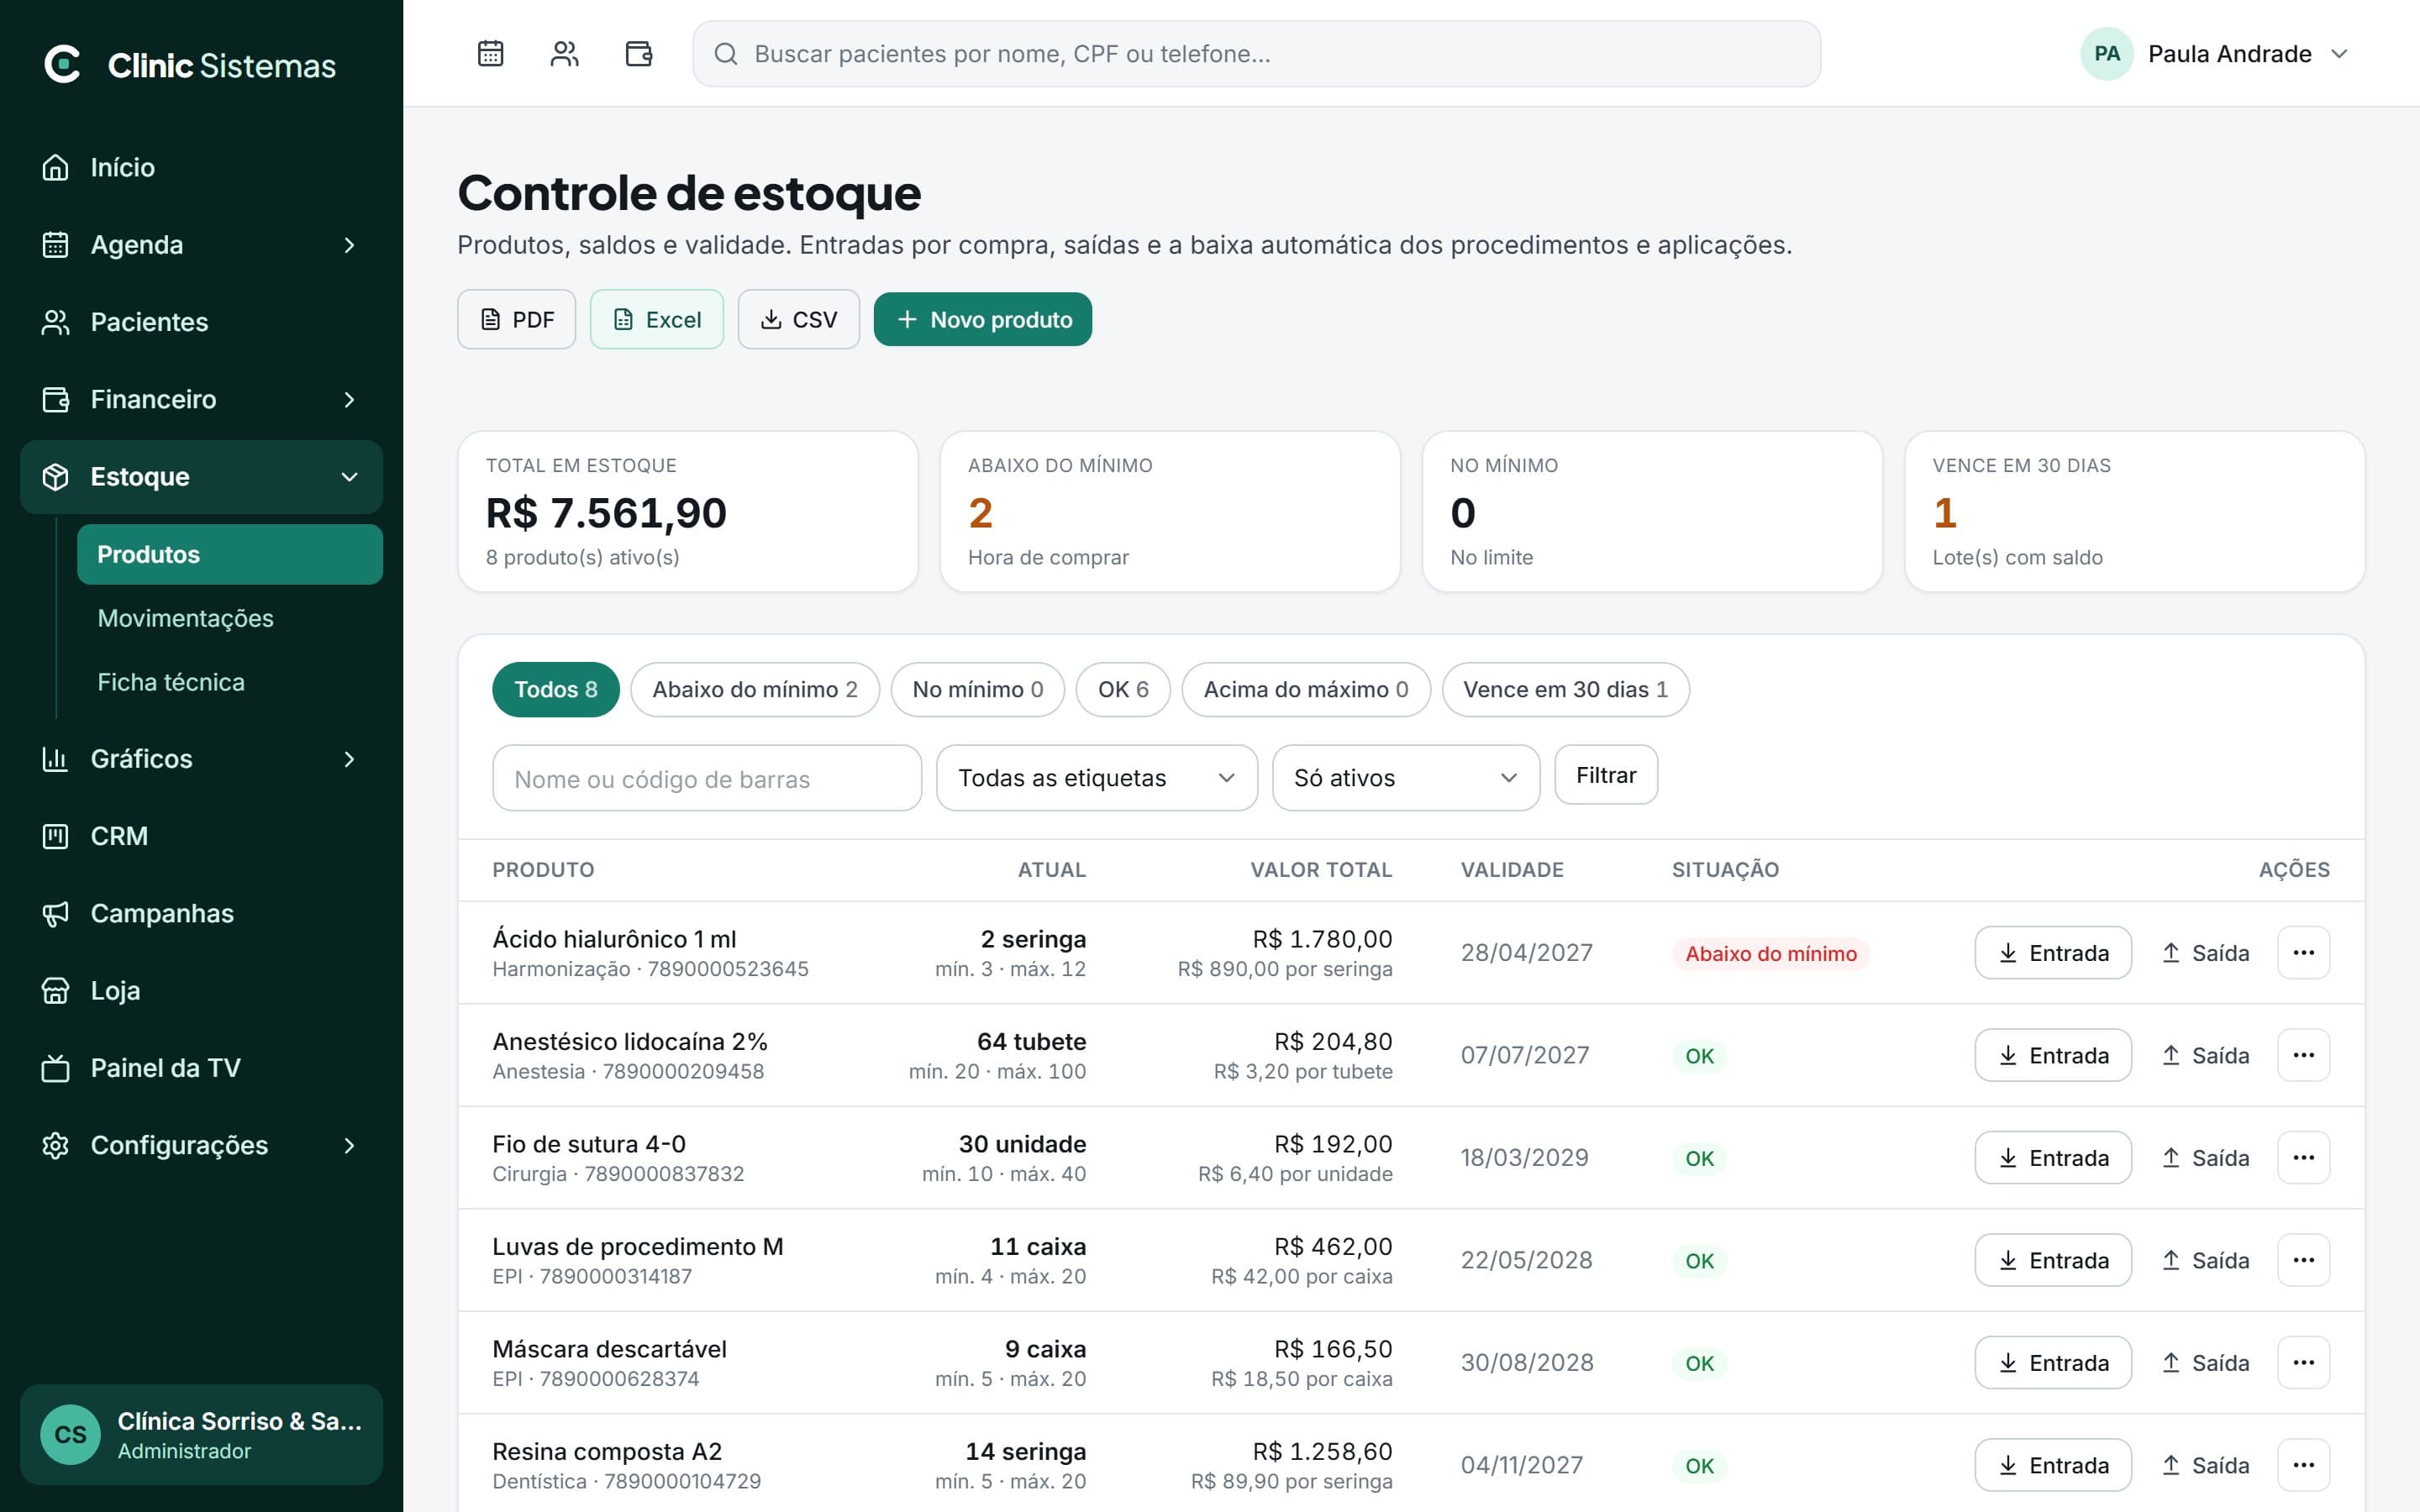Export the list to Excel
2420x1512 pixels.
coord(656,319)
